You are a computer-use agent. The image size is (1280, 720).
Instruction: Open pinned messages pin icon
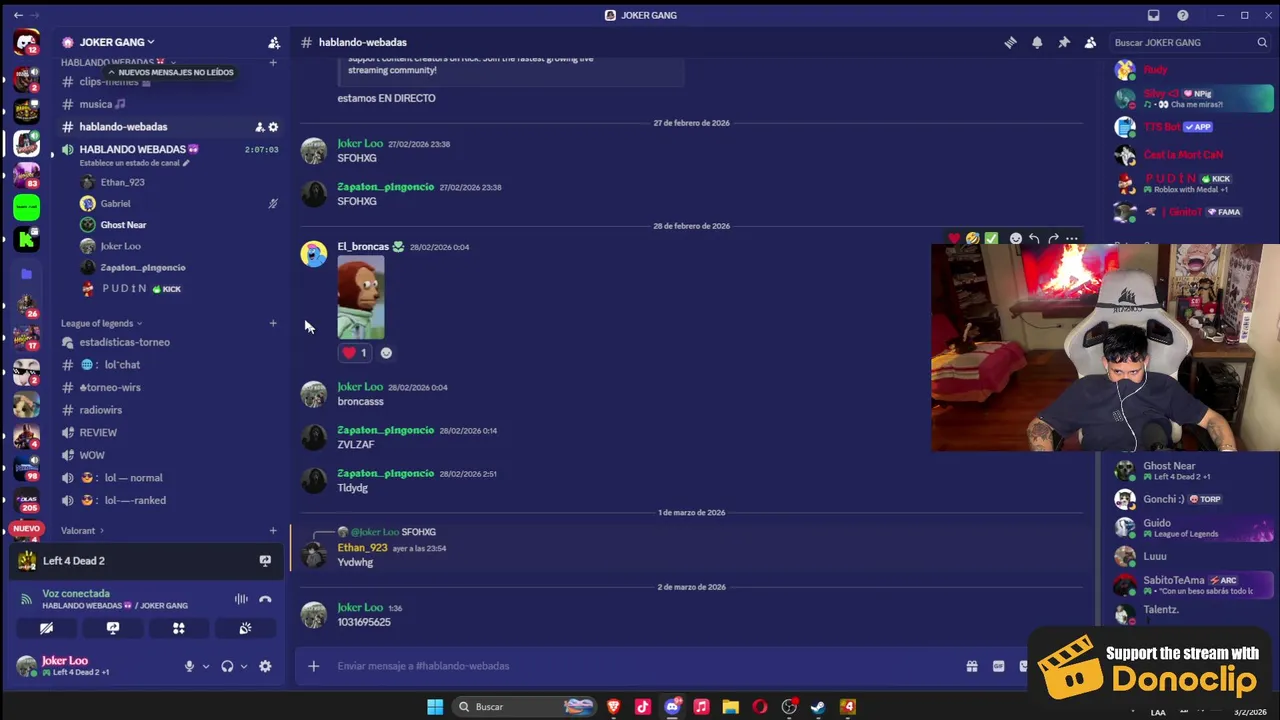point(1064,43)
